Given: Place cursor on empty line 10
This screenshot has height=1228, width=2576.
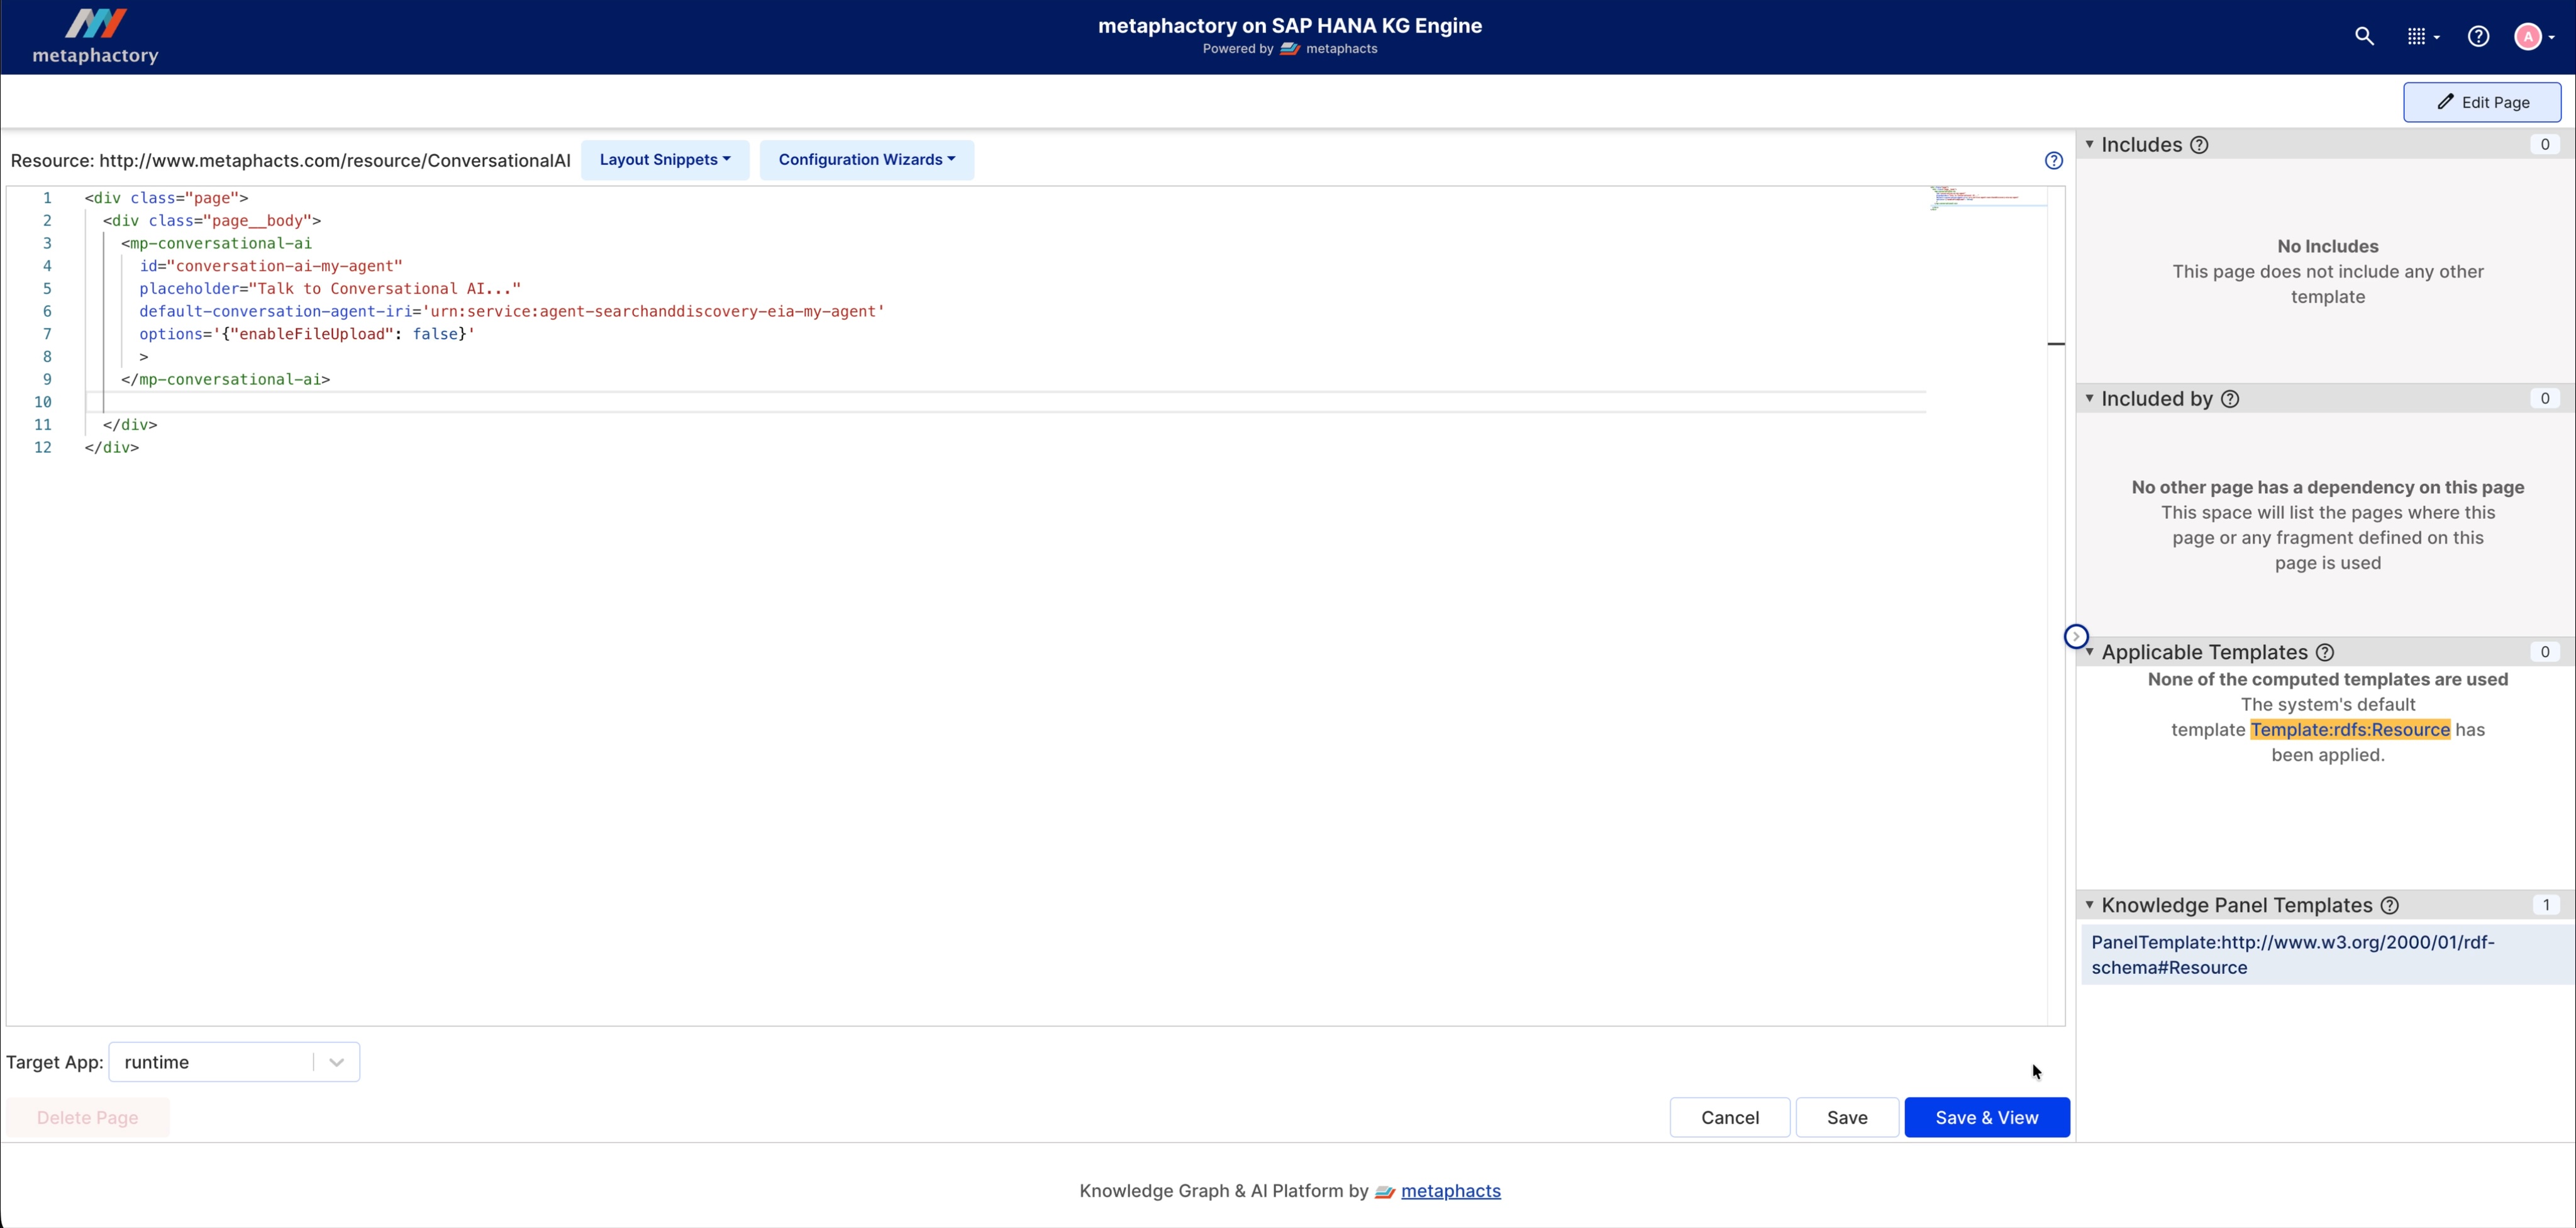Looking at the screenshot, I should pyautogui.click(x=1005, y=402).
